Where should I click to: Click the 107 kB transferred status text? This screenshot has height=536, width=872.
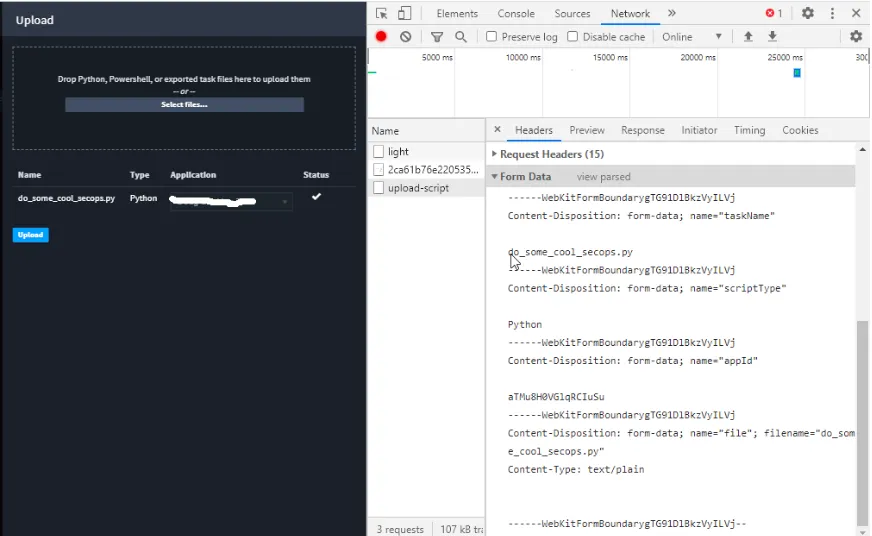point(462,529)
